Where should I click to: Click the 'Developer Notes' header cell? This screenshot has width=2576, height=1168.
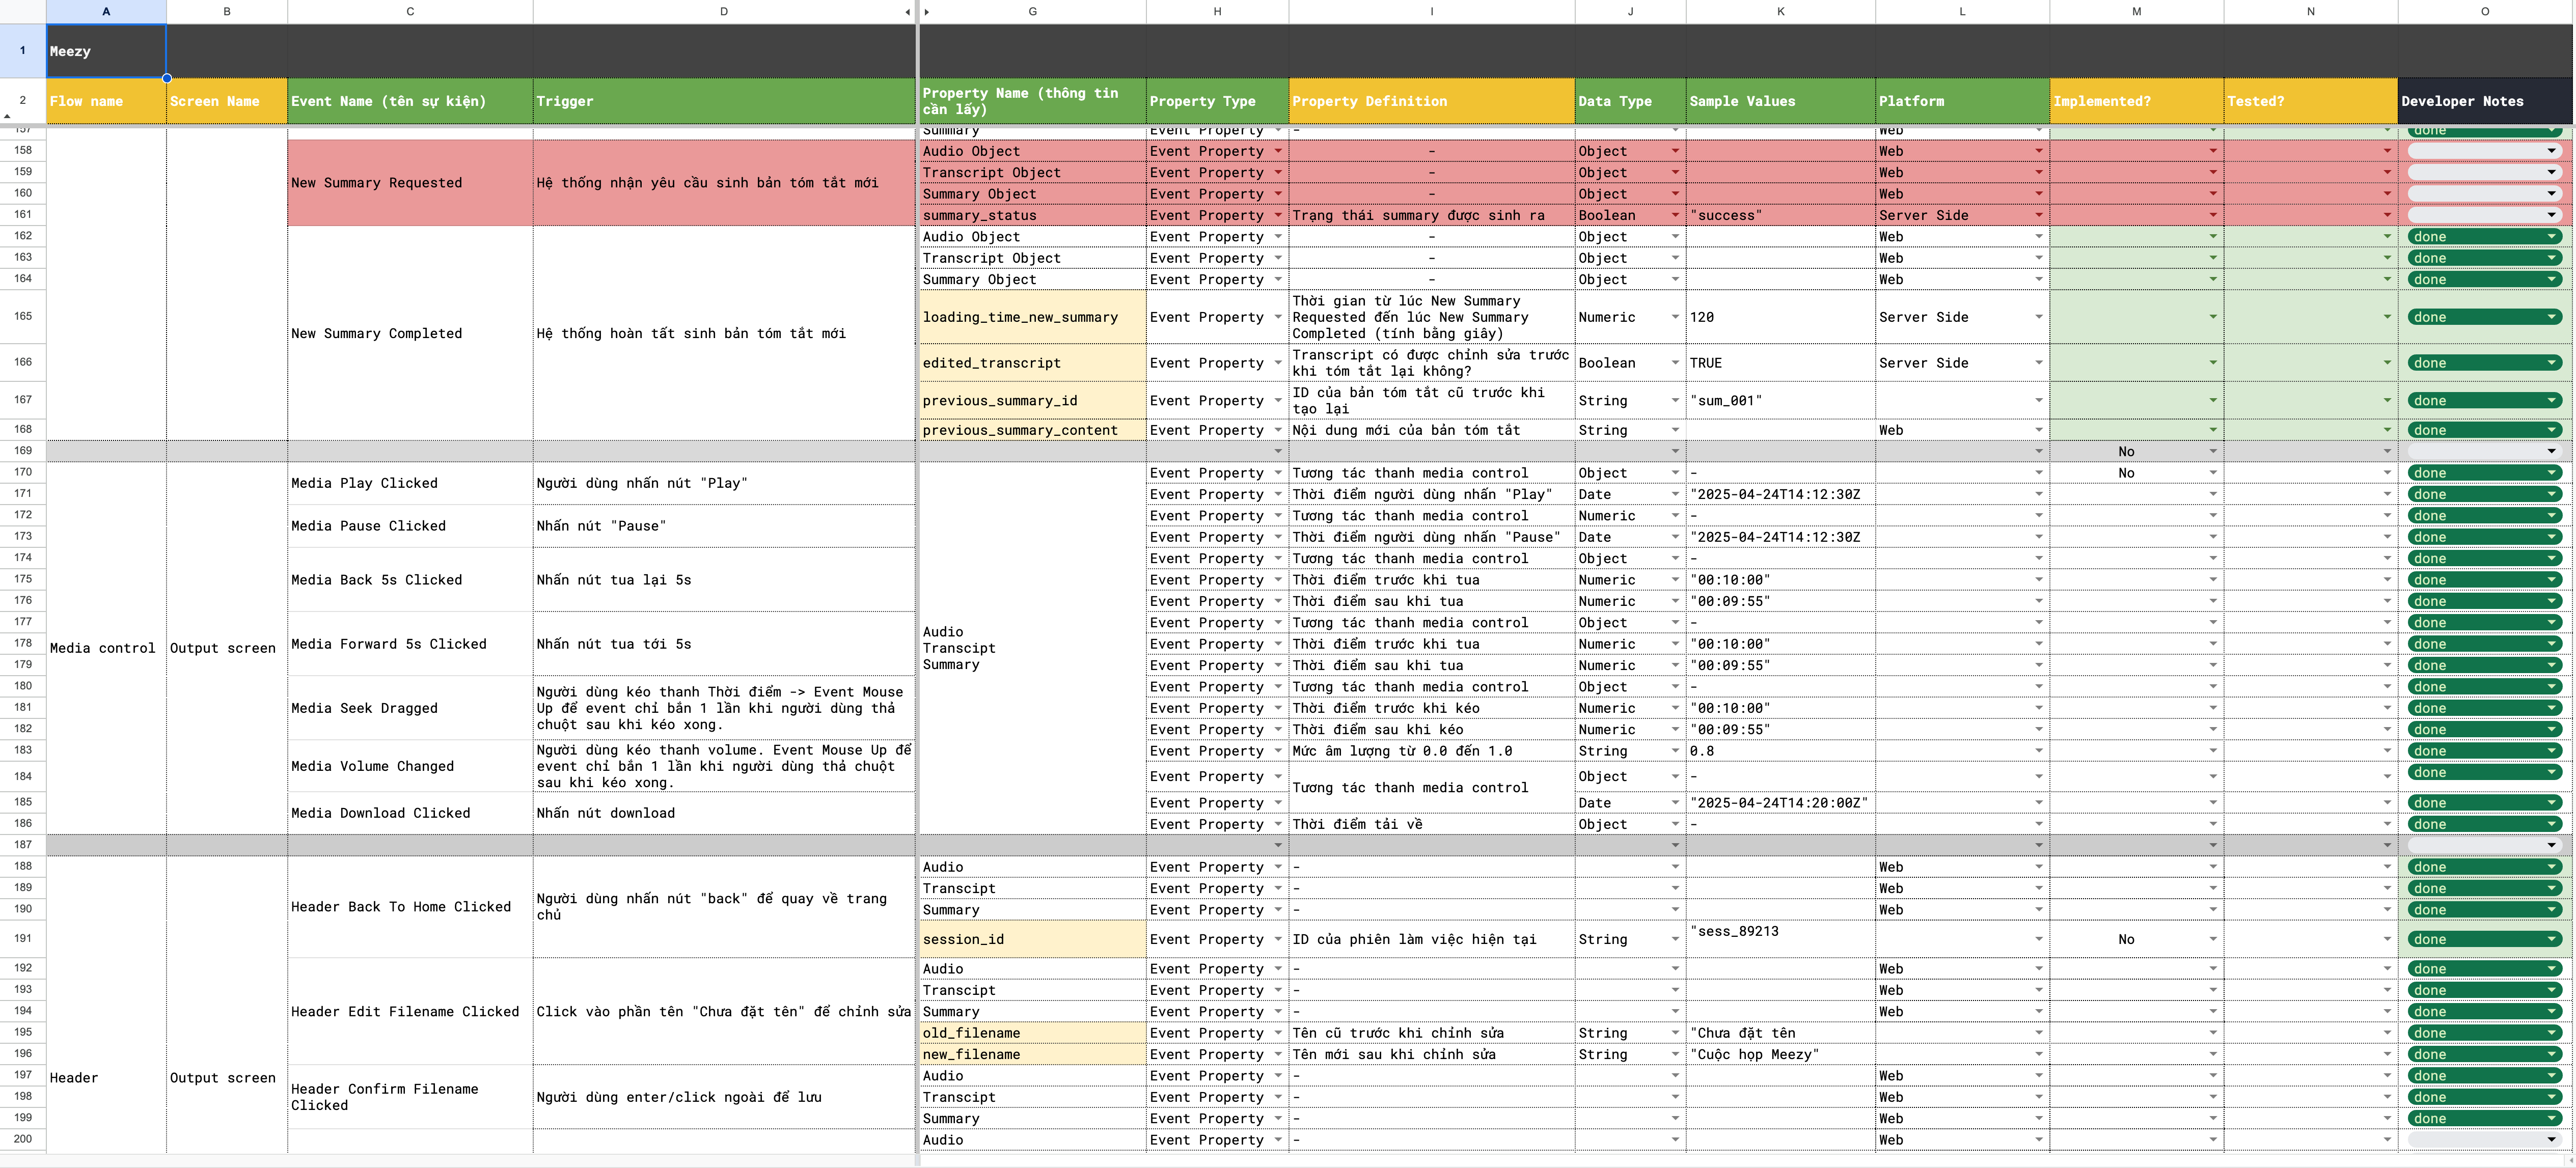(2484, 101)
